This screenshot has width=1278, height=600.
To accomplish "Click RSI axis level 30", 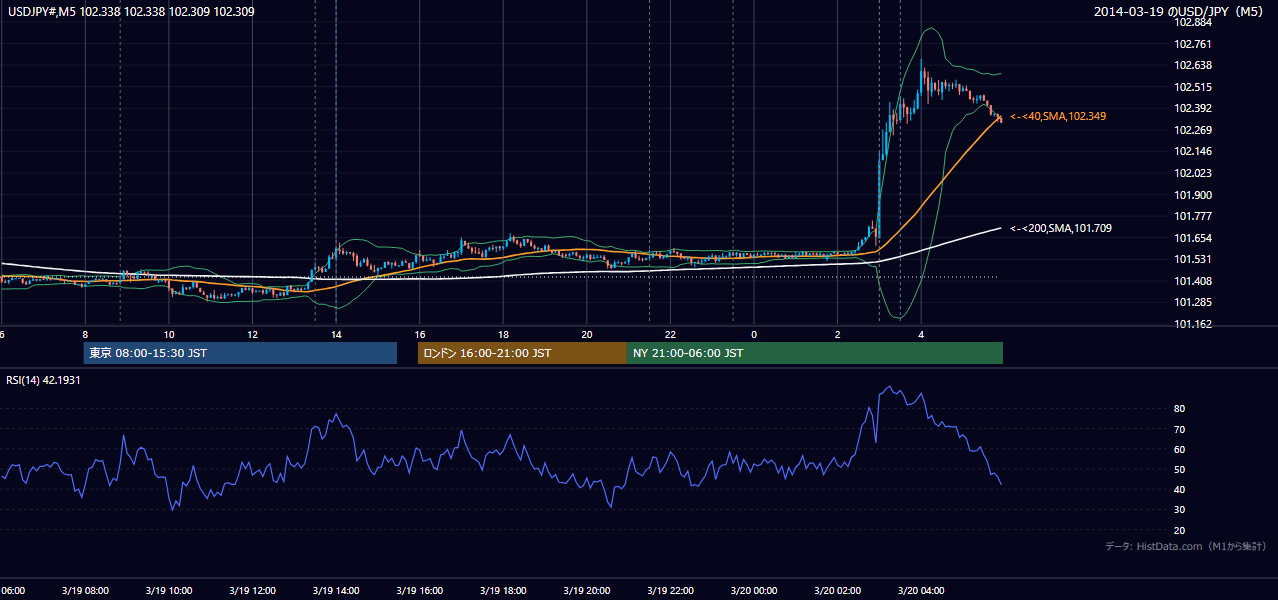I will [x=1180, y=510].
